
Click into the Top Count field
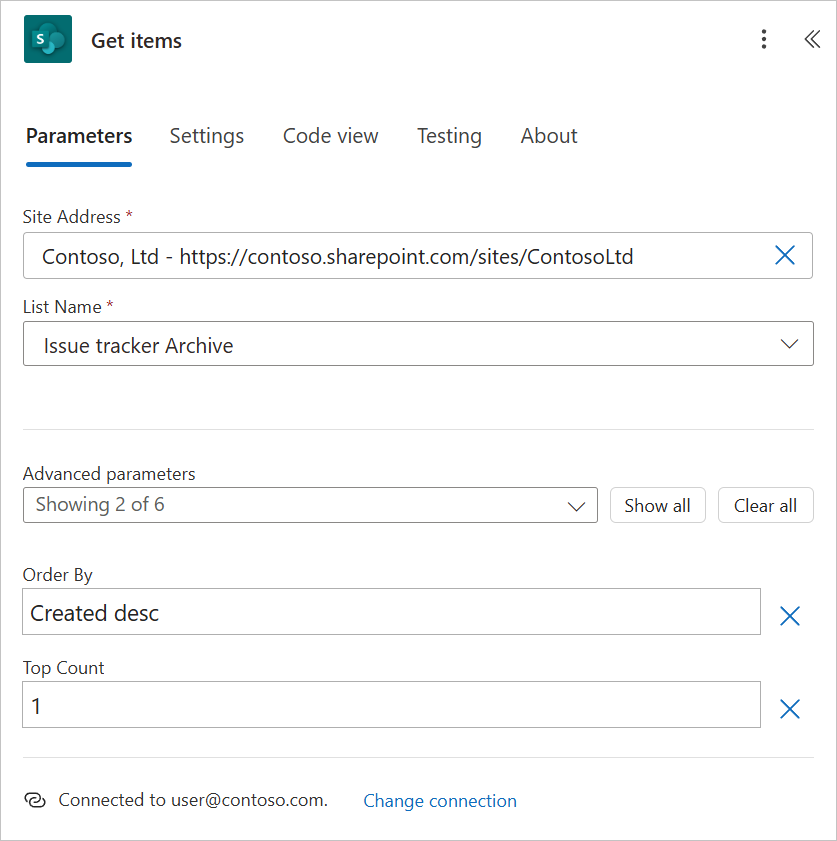391,705
